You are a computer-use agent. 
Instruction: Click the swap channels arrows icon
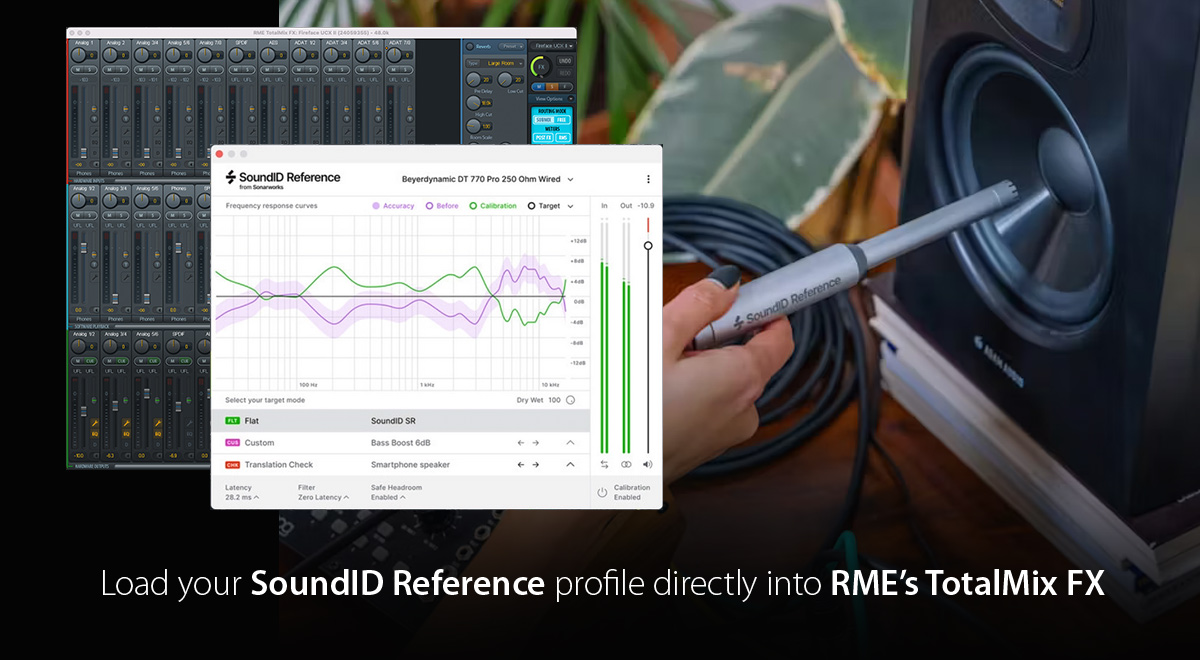coord(604,464)
